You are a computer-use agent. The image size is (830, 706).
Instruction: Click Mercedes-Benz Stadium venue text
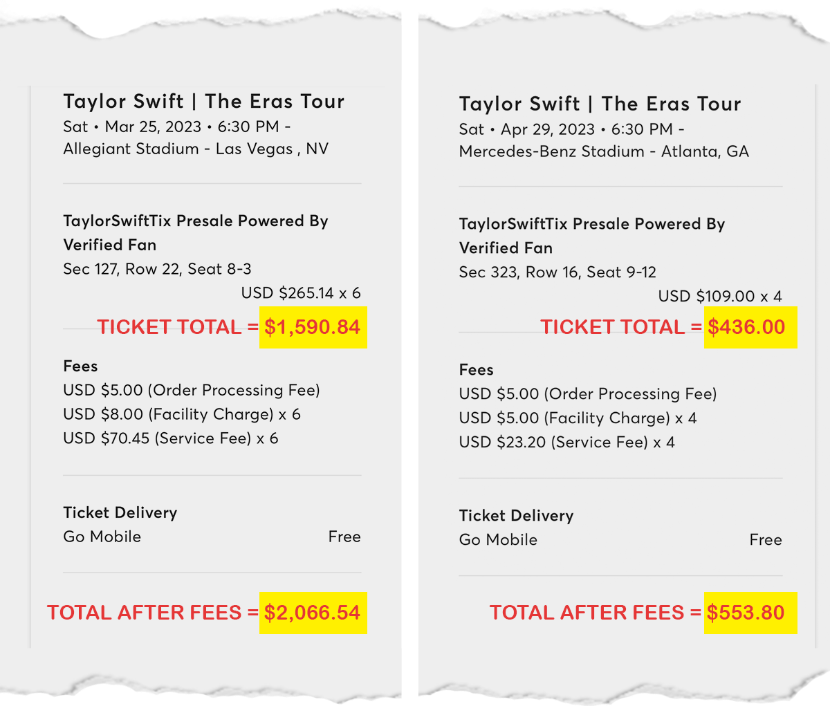[x=604, y=152]
